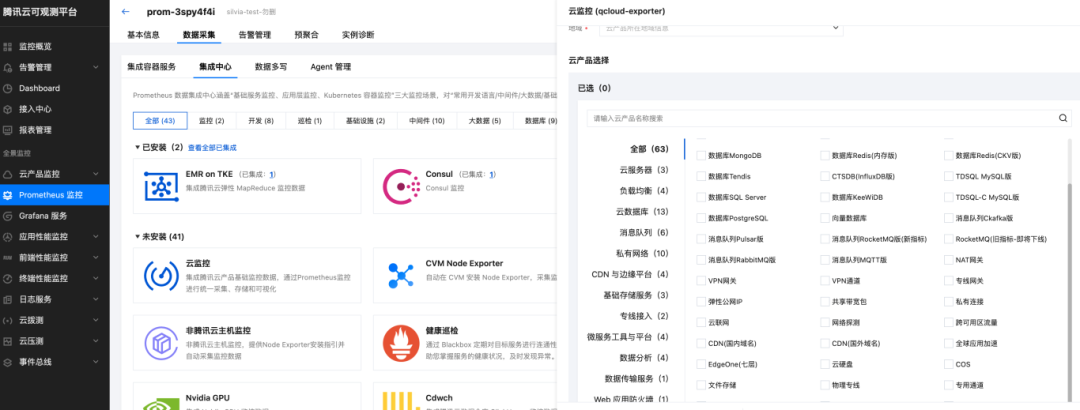Switch to the 告警管理 top tab

click(x=254, y=34)
